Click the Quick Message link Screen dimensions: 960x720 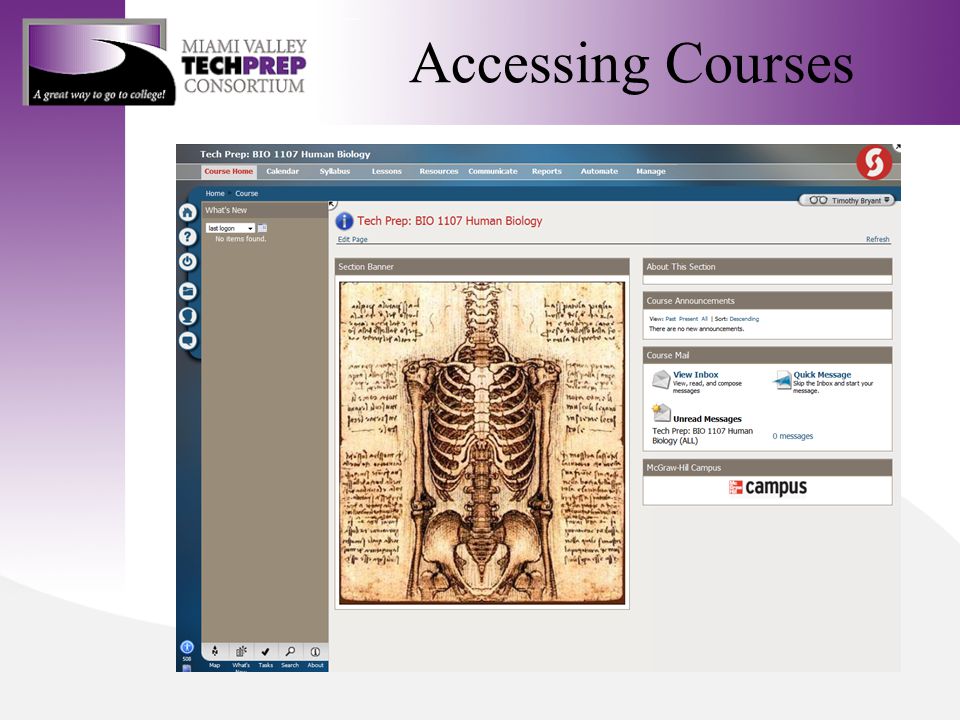coord(822,375)
